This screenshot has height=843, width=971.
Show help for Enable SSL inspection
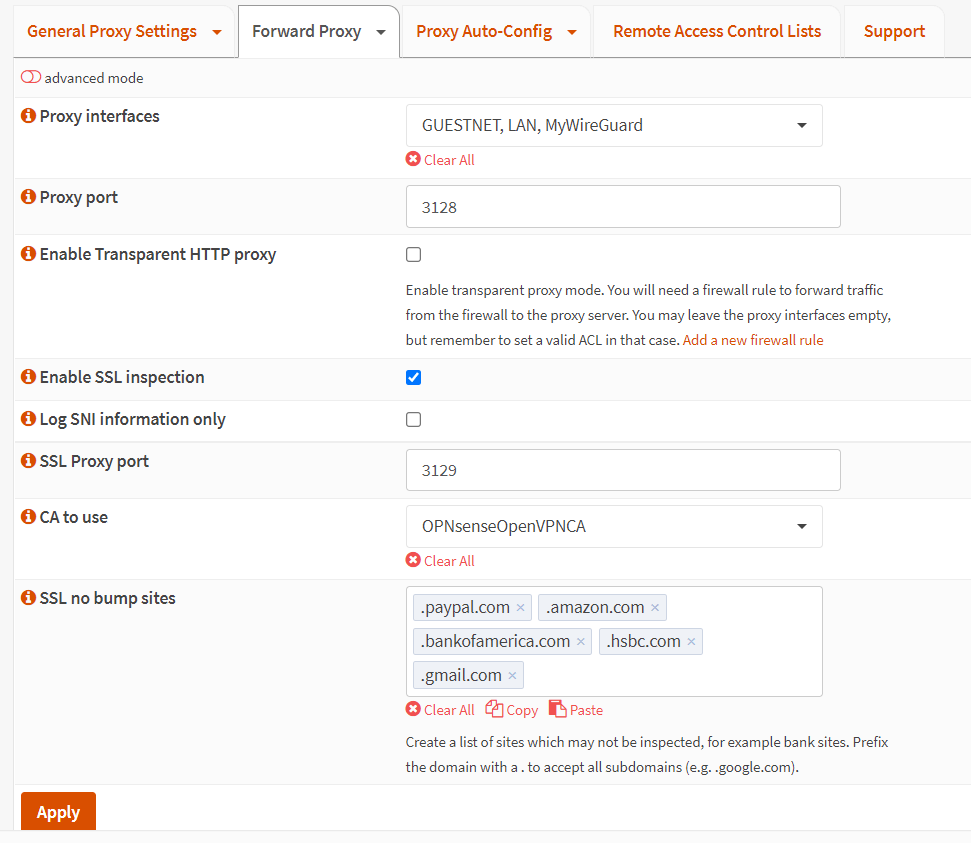click(28, 377)
